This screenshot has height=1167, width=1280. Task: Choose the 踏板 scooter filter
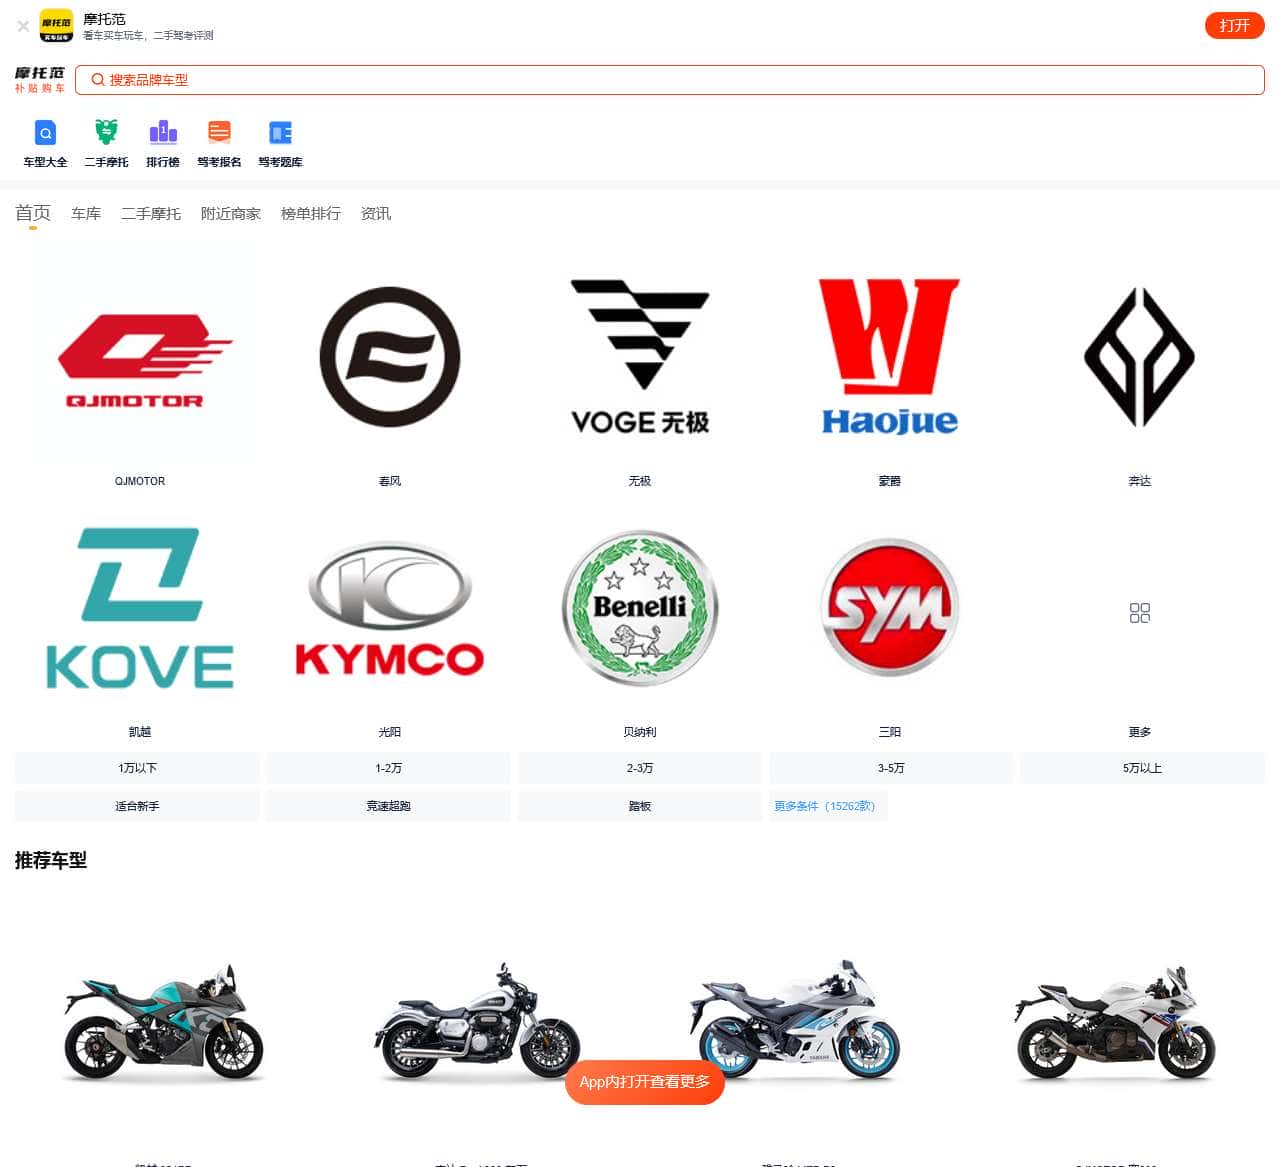pyautogui.click(x=640, y=806)
